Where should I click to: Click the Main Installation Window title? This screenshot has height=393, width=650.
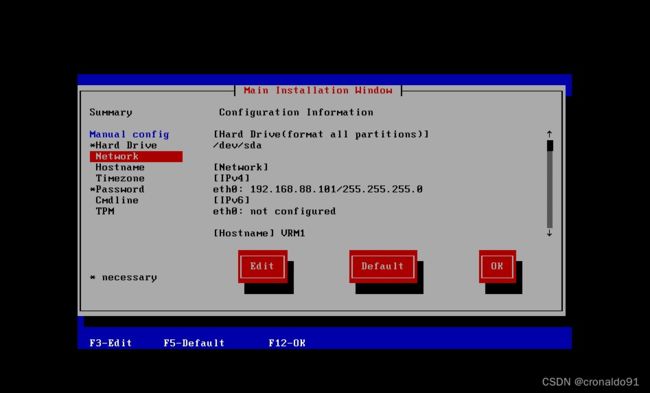[318, 90]
